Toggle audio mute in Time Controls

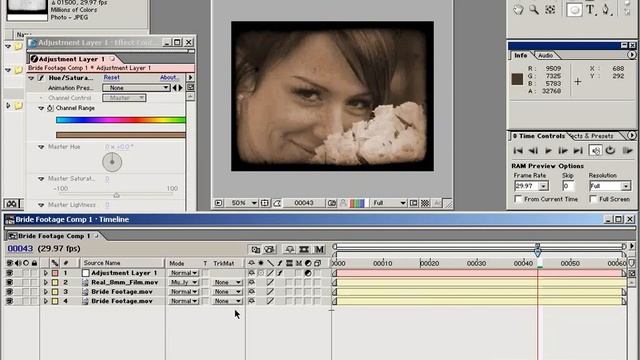(x=596, y=151)
